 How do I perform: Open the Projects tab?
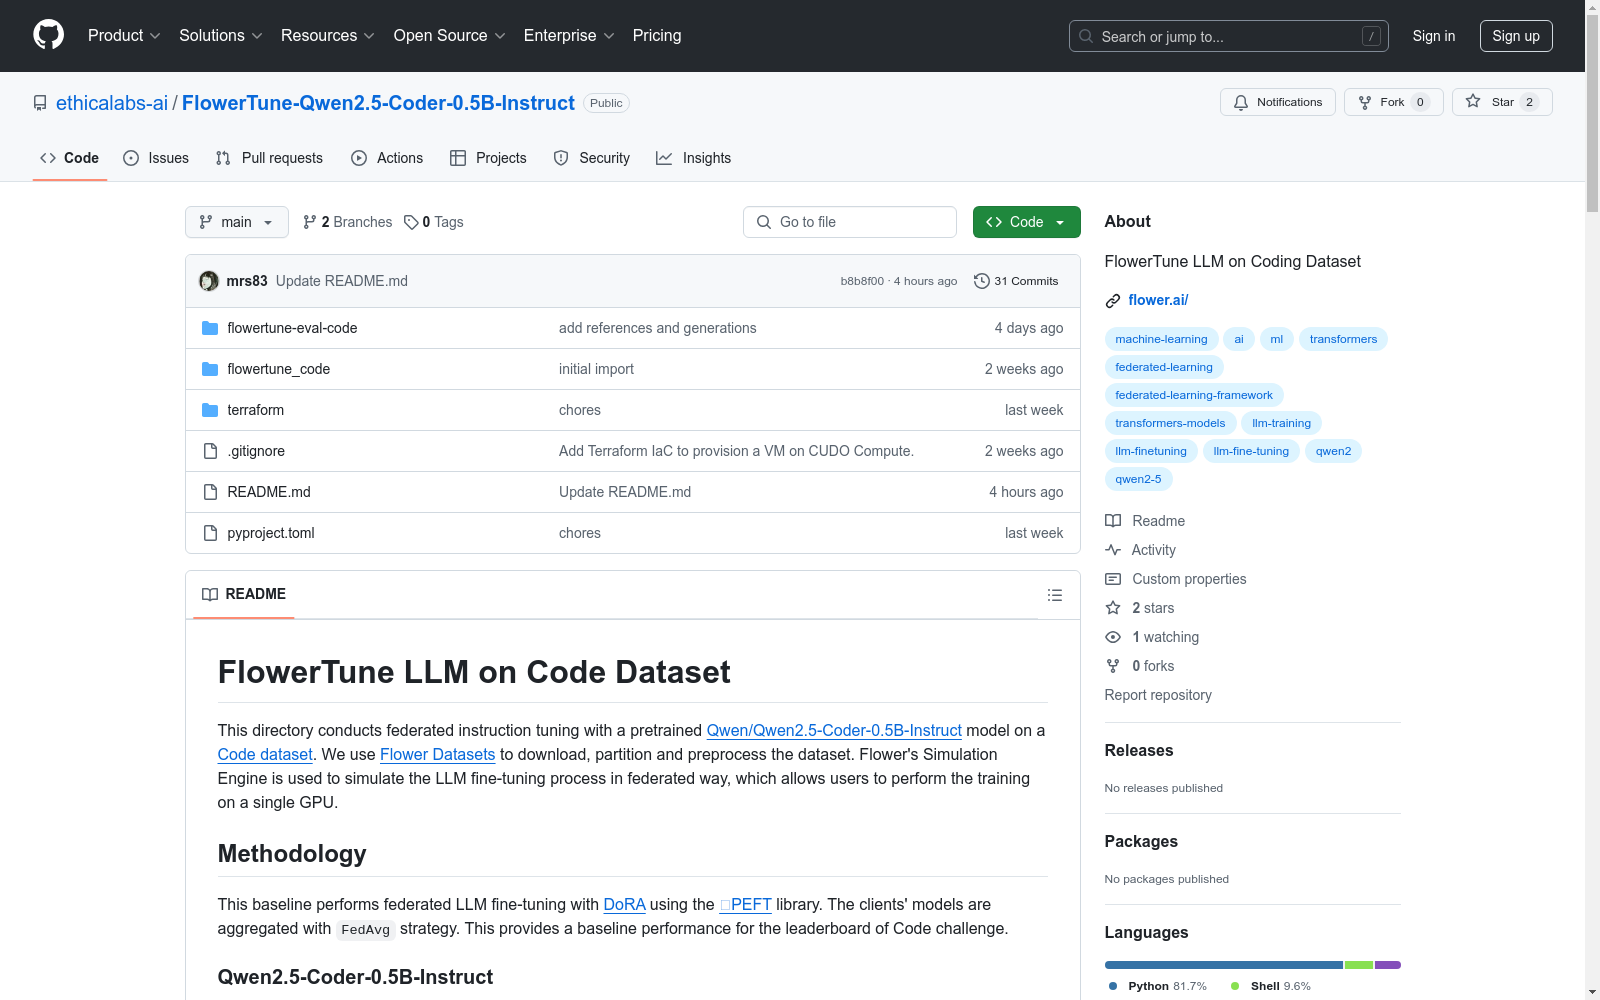coord(488,158)
